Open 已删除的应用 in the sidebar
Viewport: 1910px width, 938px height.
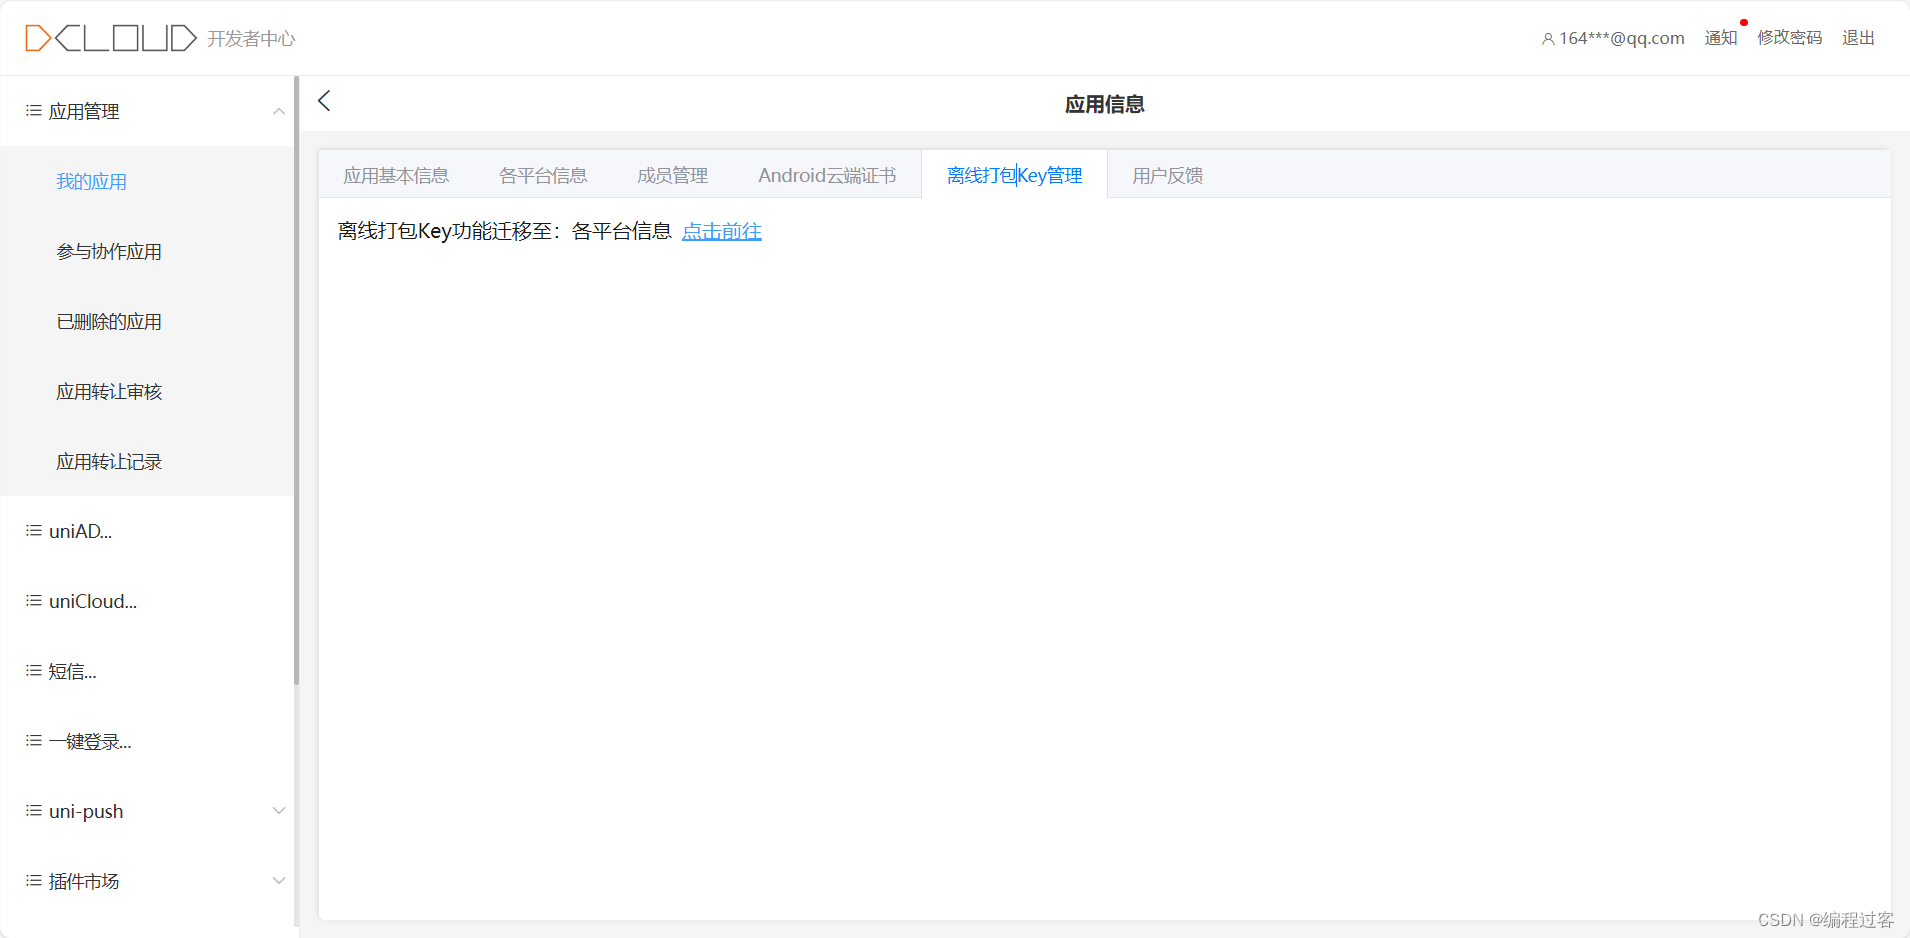click(x=109, y=321)
